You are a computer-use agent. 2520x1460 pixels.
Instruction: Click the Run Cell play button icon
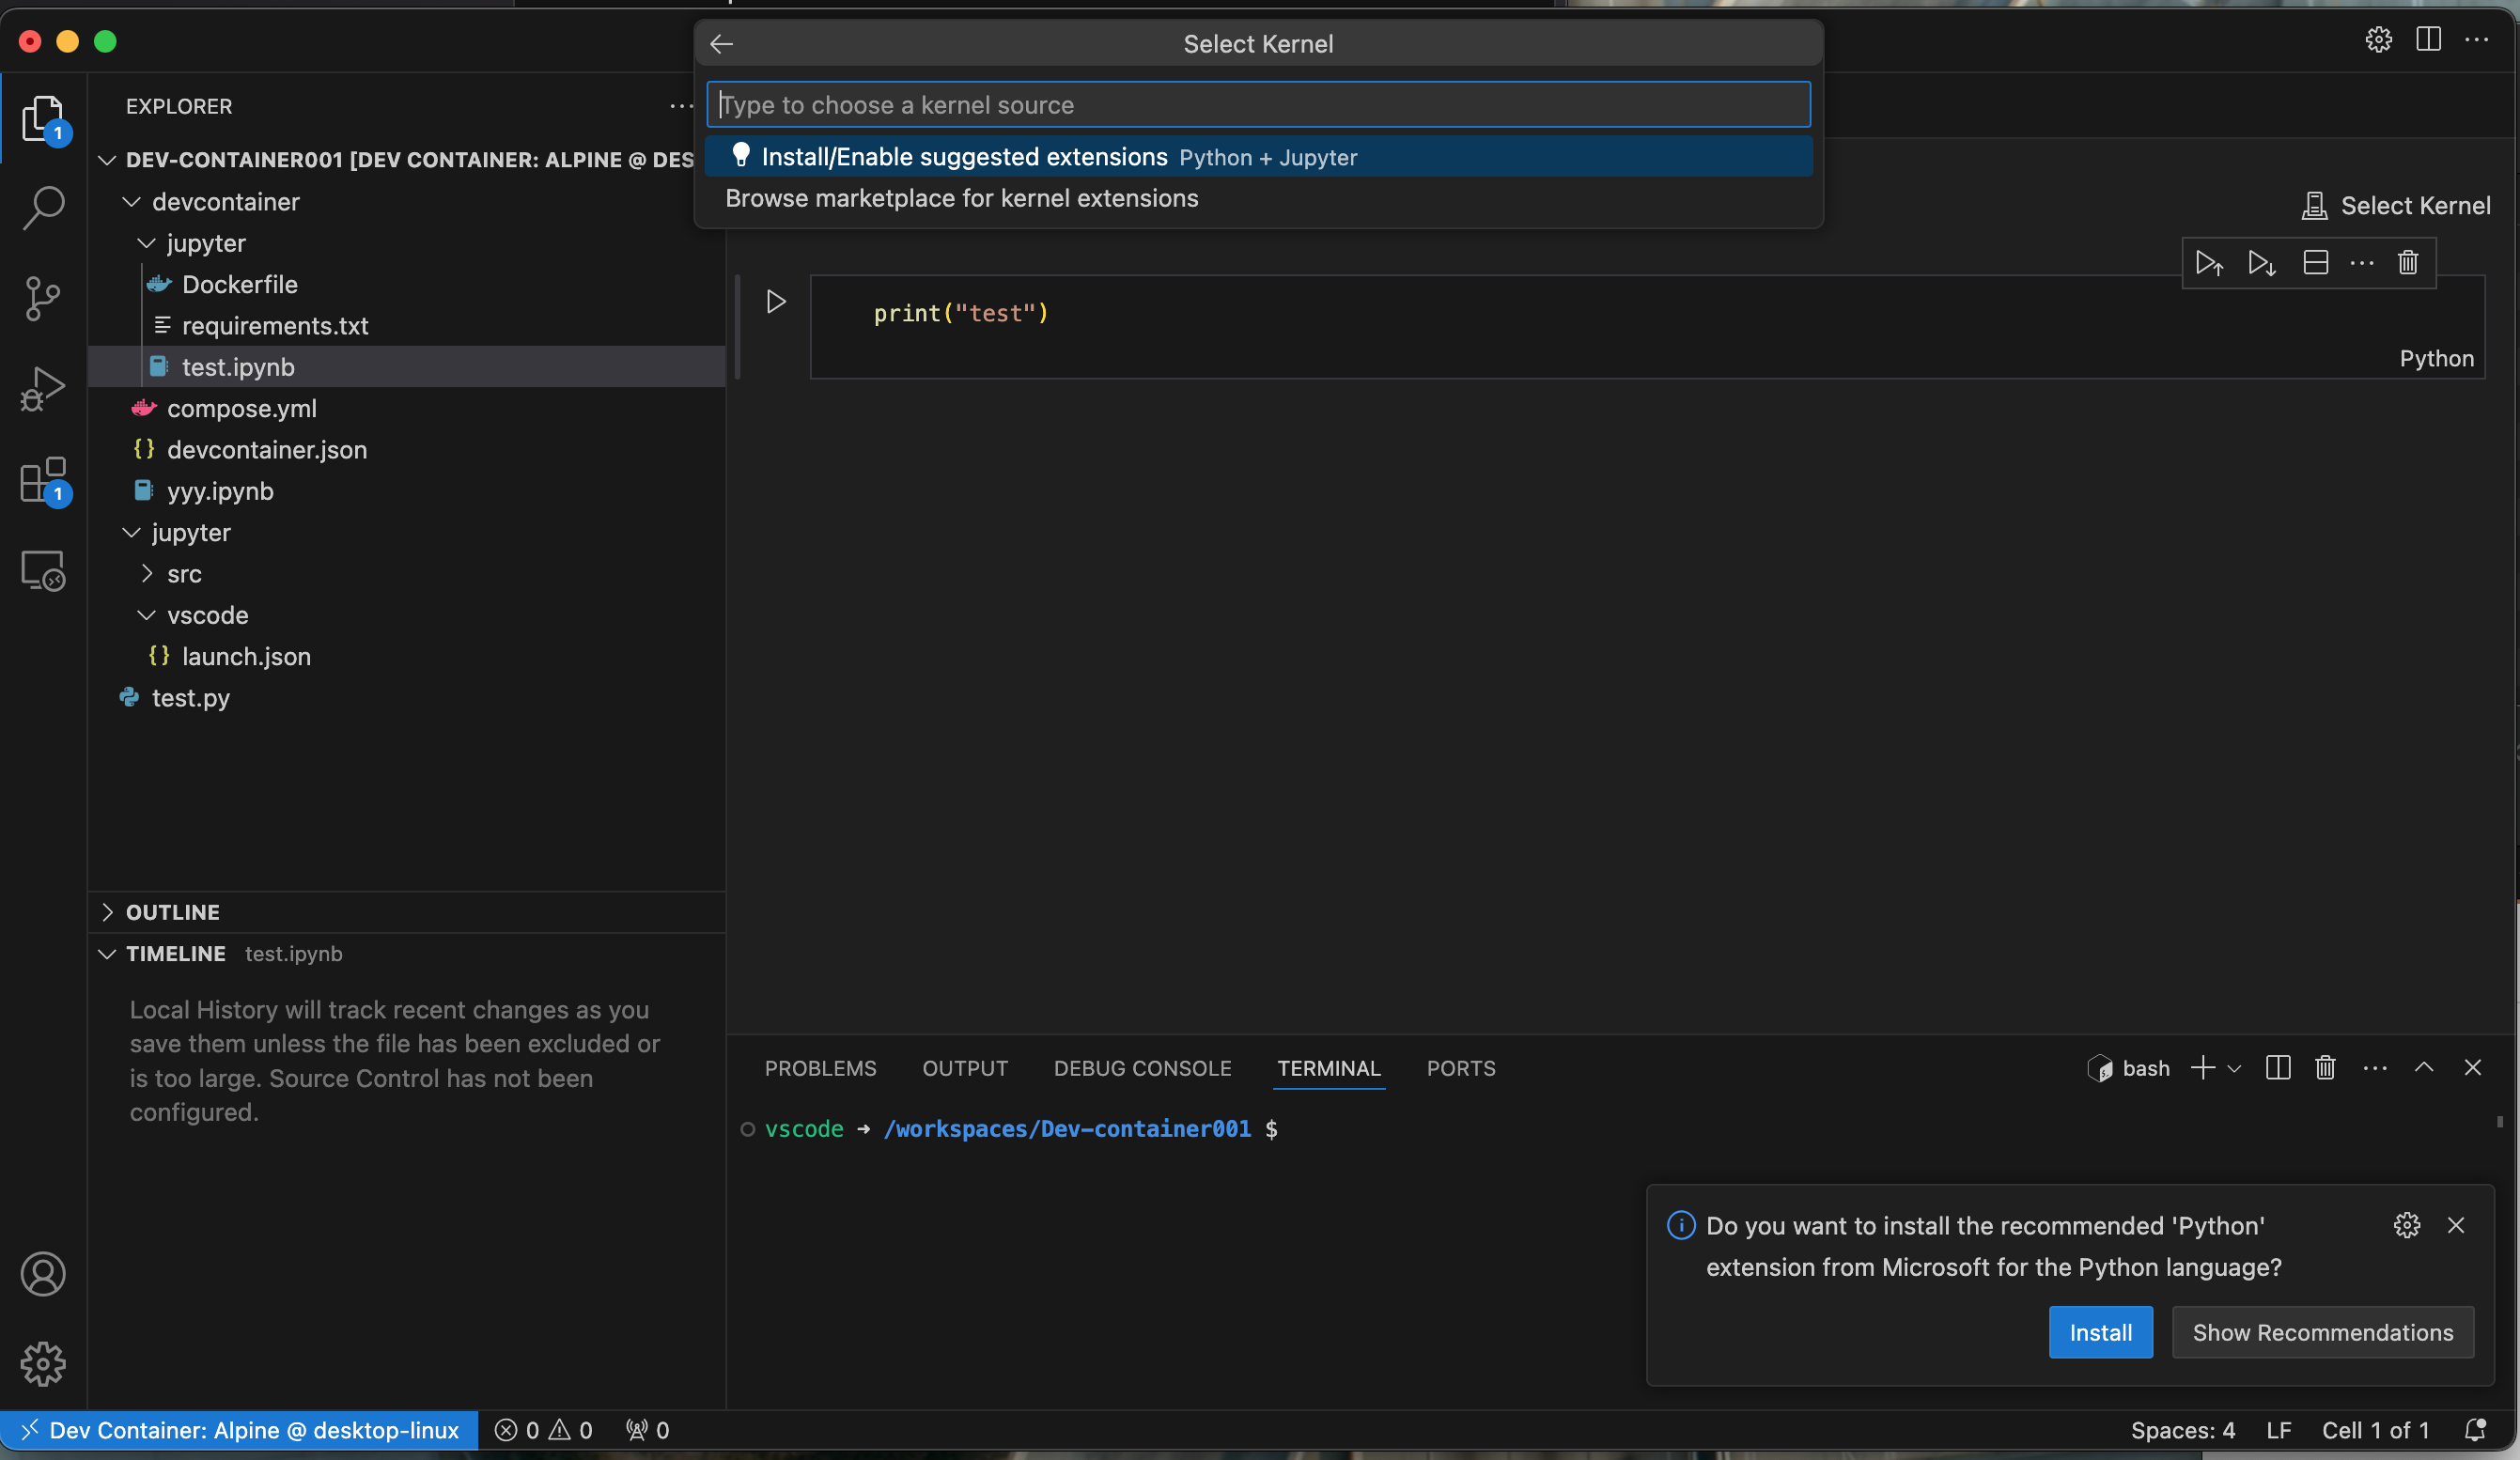tap(775, 301)
